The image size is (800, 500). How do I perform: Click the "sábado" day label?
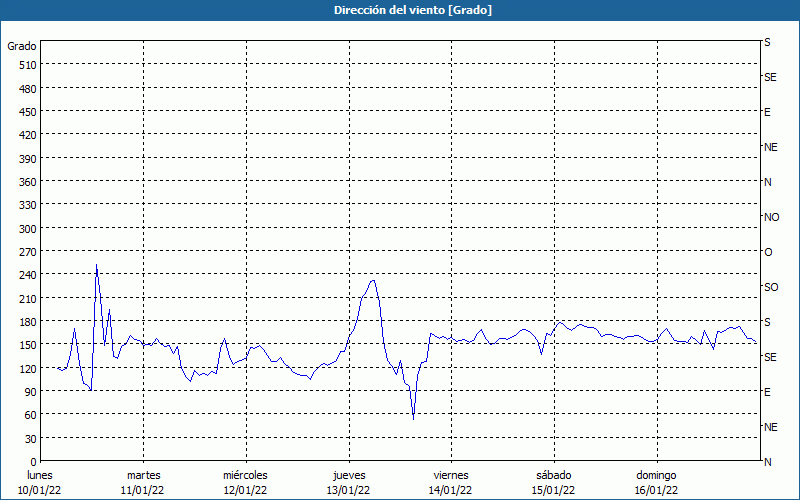pos(554,475)
